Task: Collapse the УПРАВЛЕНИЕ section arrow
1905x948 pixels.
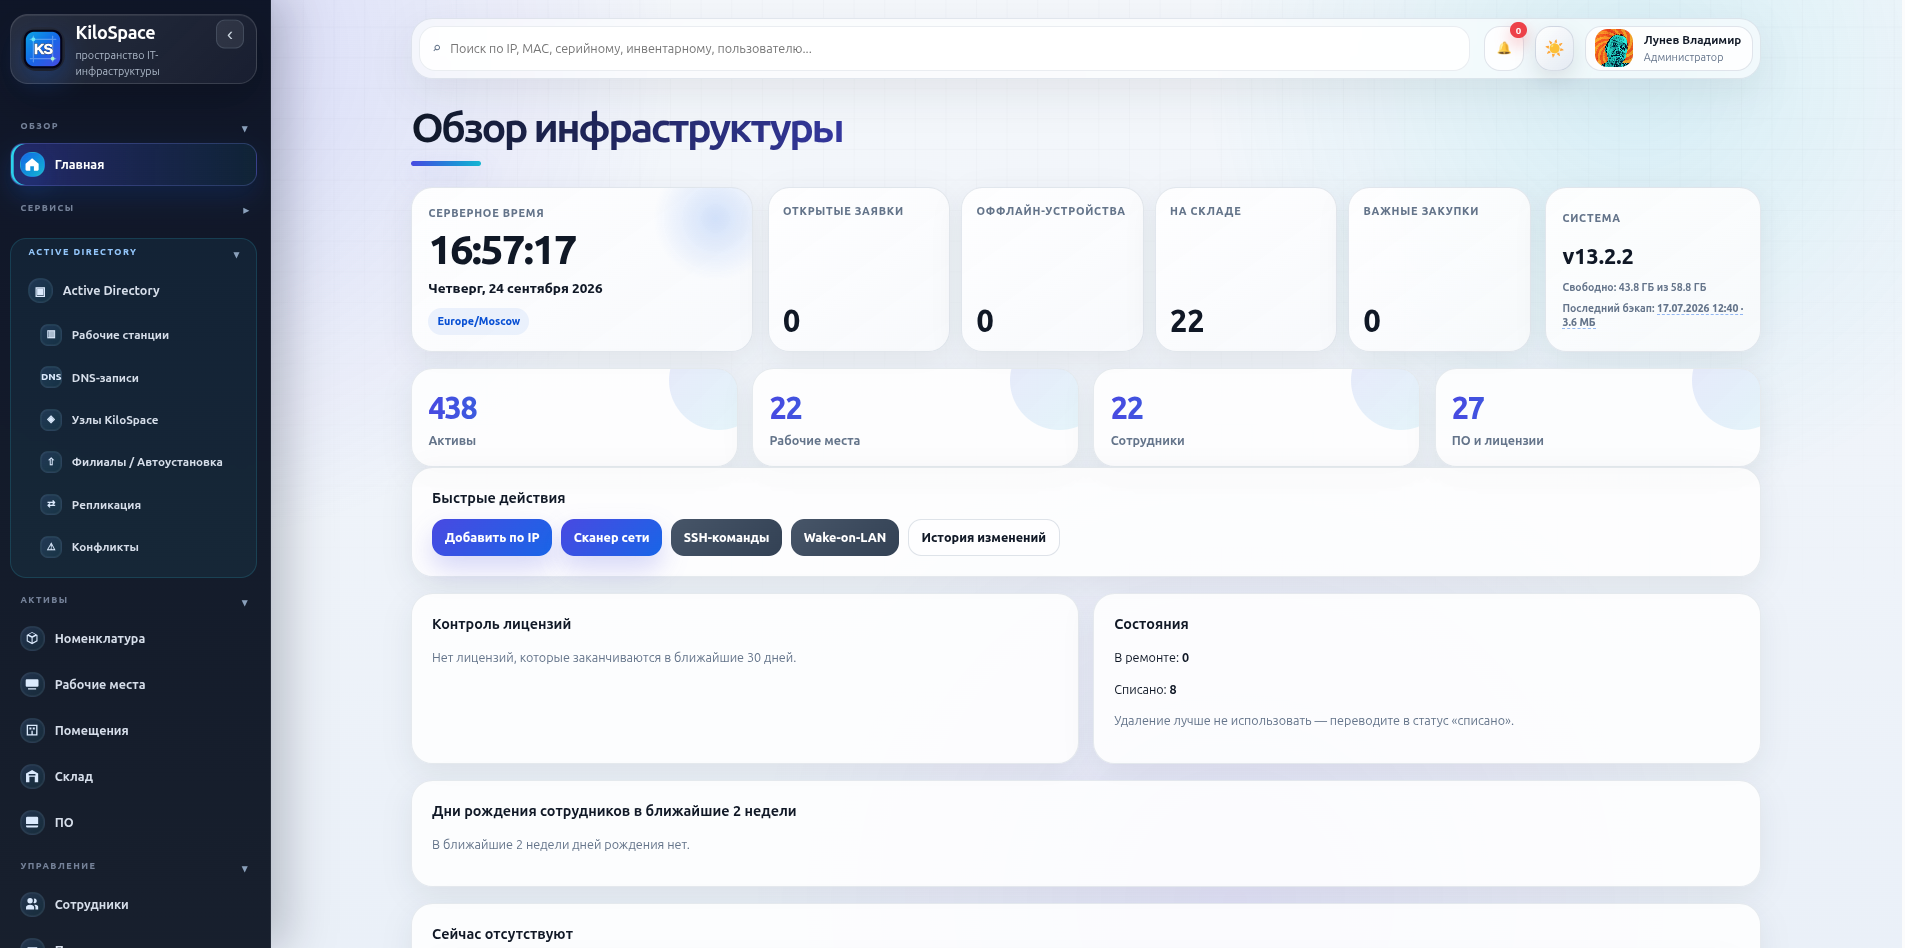Action: (x=245, y=869)
